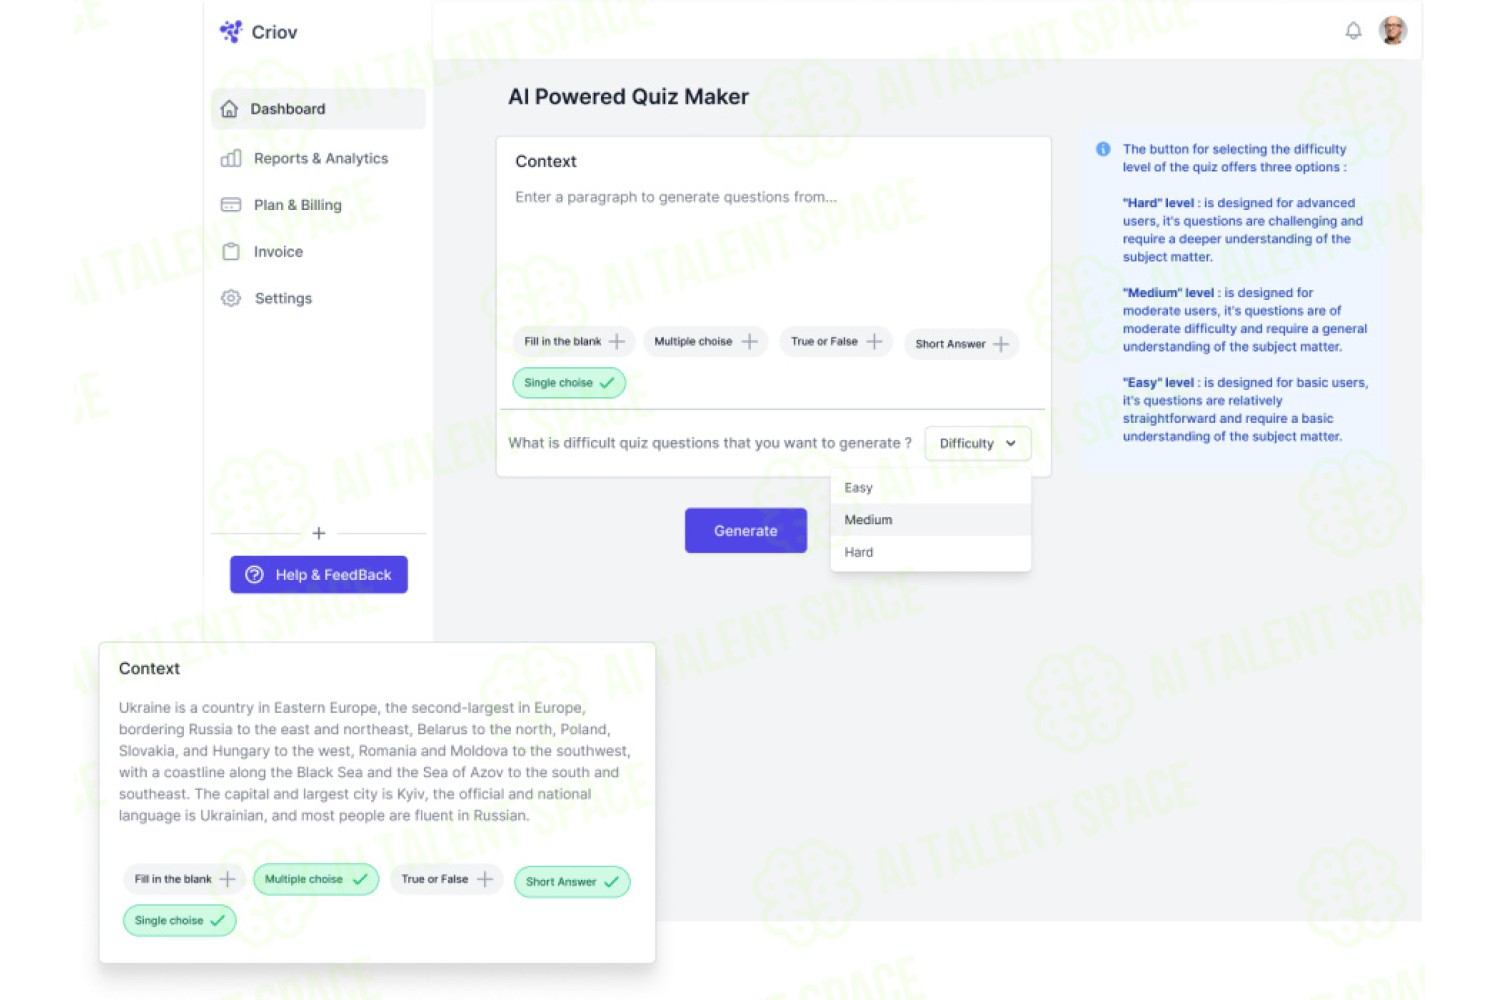
Task: Click the Criov logo icon
Action: click(x=231, y=32)
